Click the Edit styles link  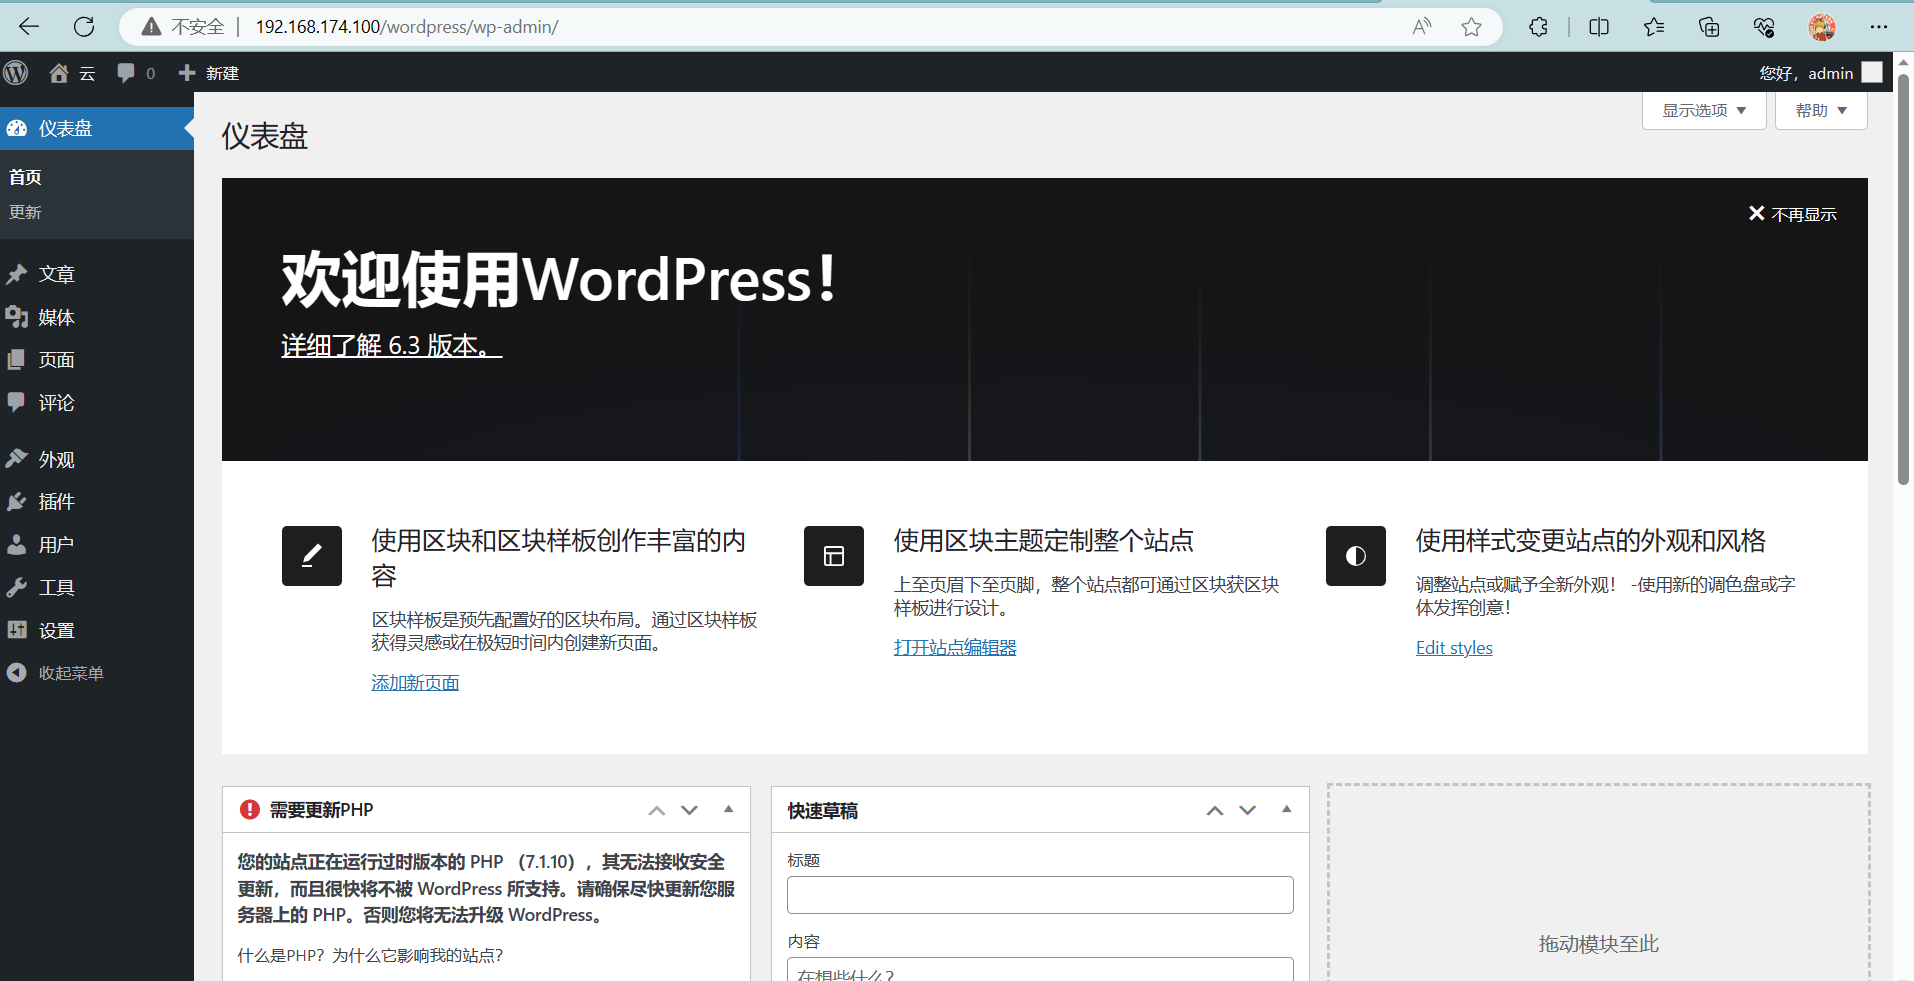(x=1454, y=648)
